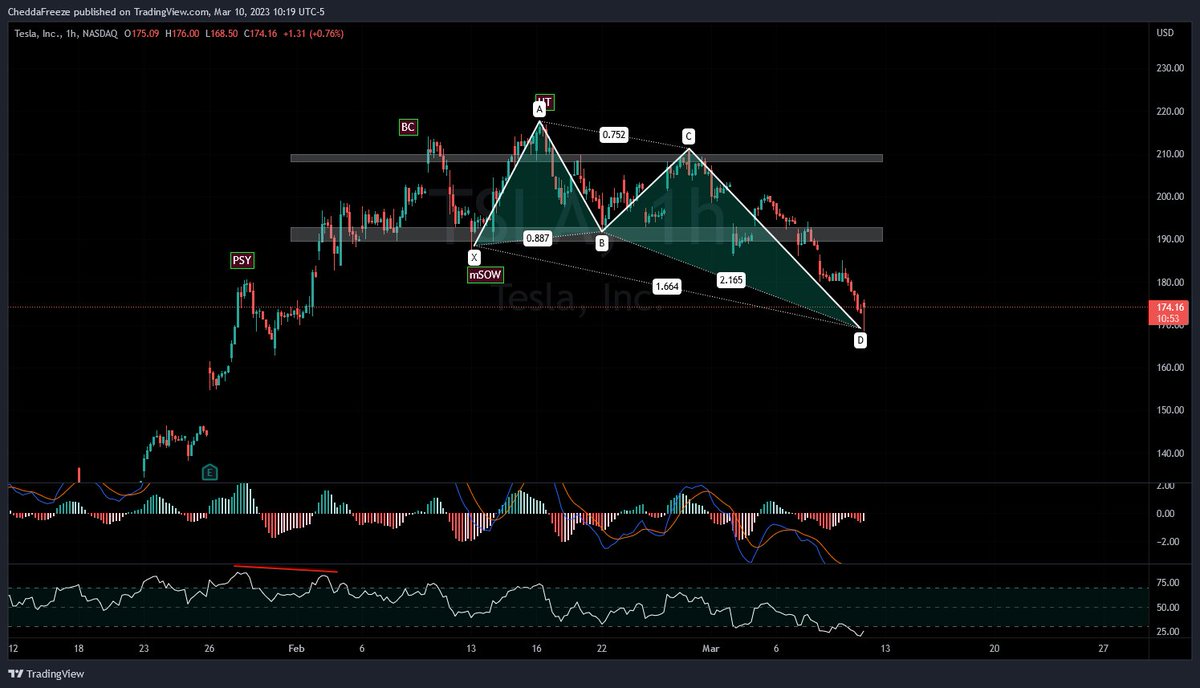Click the lower grey support zone rectangle

[x=586, y=234]
